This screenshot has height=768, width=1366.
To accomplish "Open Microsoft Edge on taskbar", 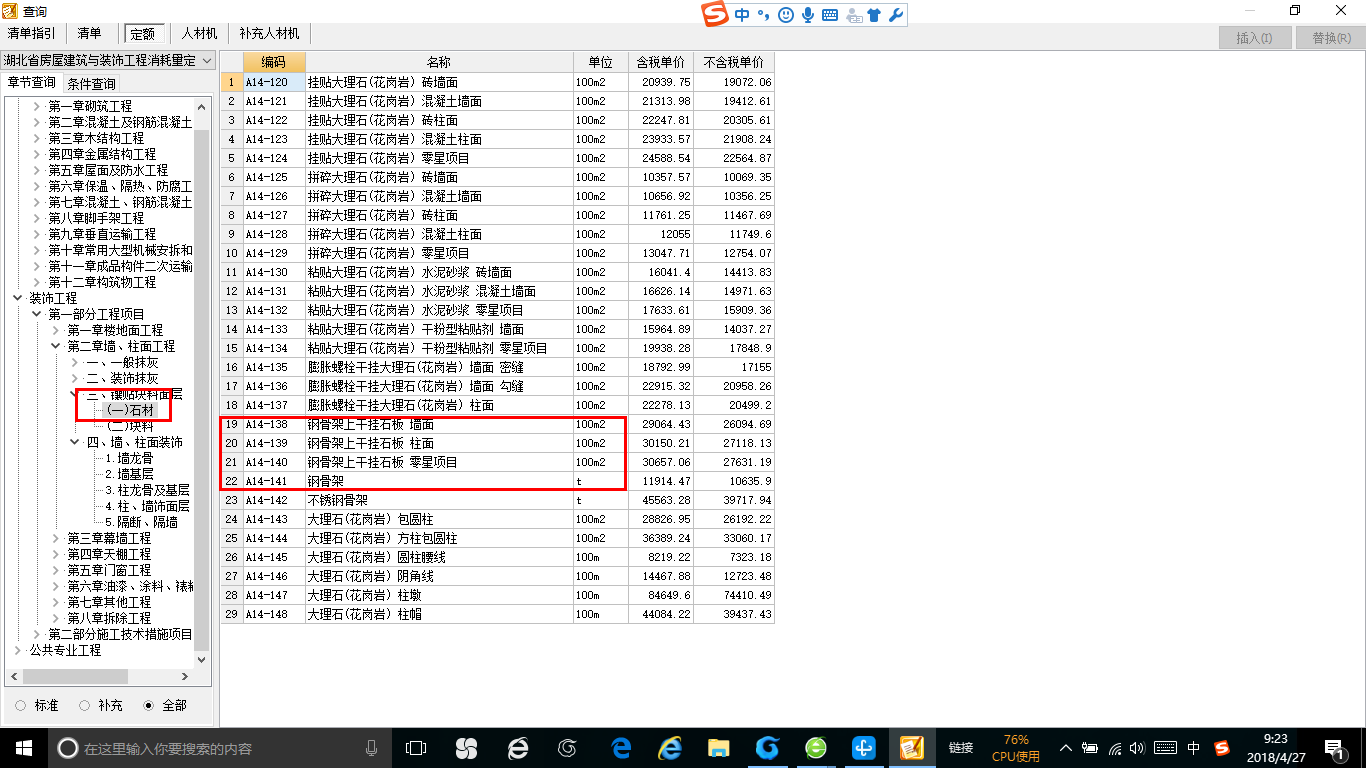I will (621, 748).
